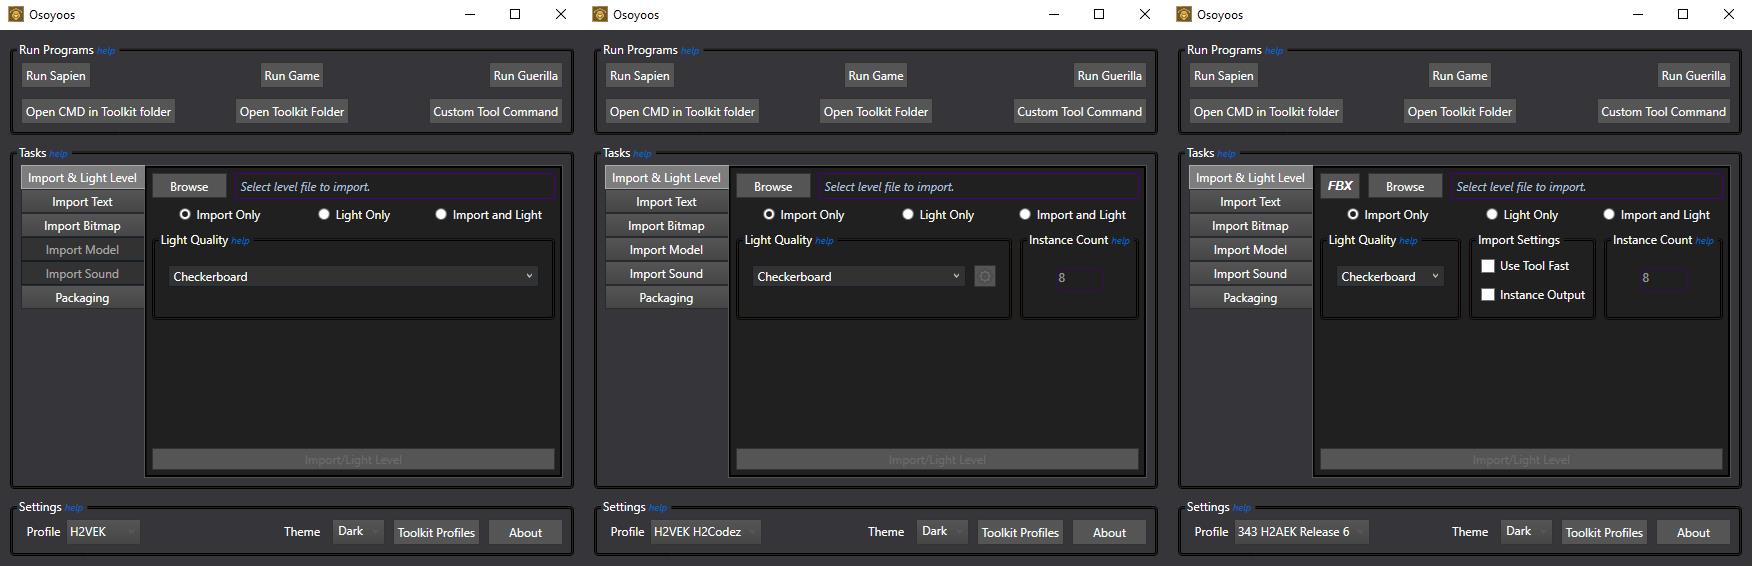Image resolution: width=1752 pixels, height=566 pixels.
Task: Click the gear icon beside Checkerboard in middle window
Action: click(985, 277)
